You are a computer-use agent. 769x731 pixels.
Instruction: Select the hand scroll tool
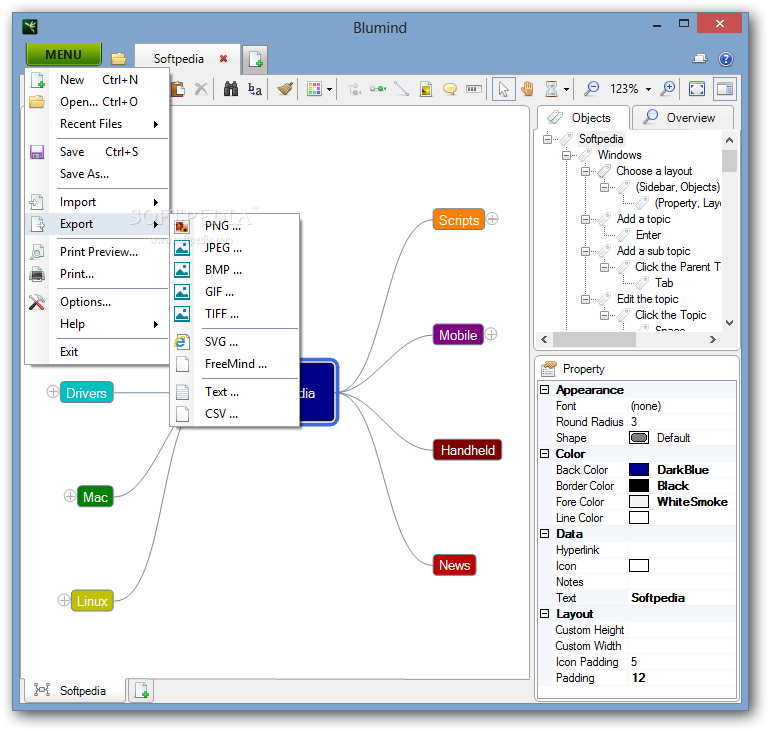[528, 89]
